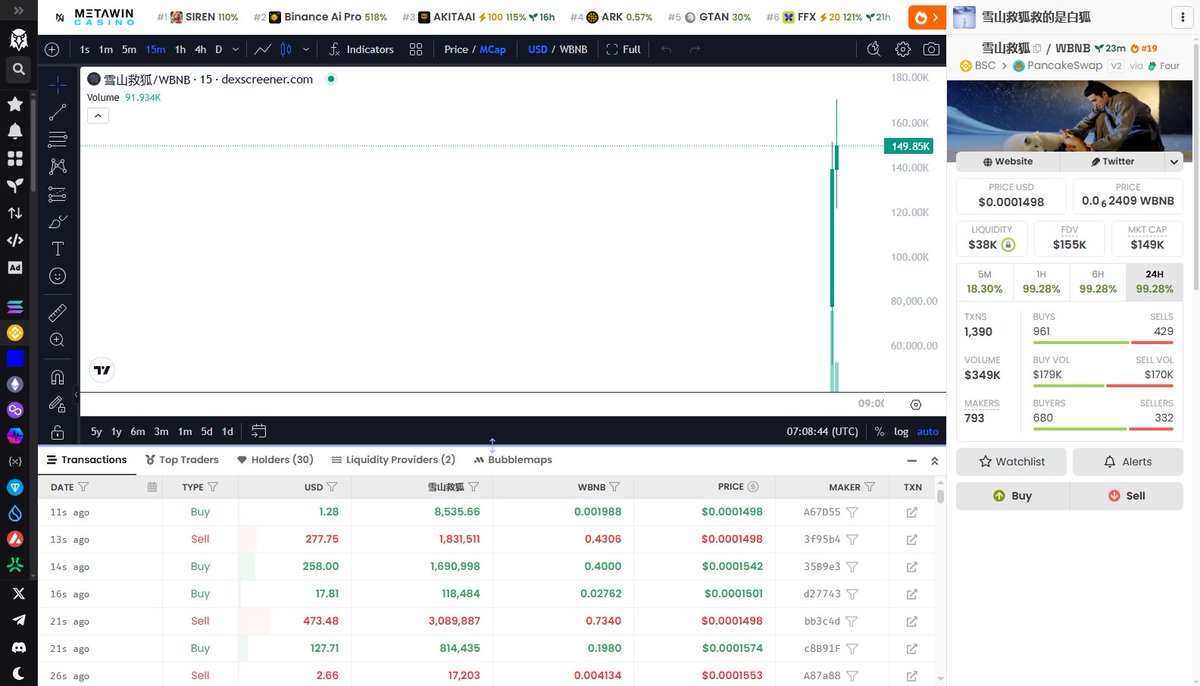Expand the transactions panel fully
Viewport: 1200px width, 686px height.
pyautogui.click(x=935, y=461)
